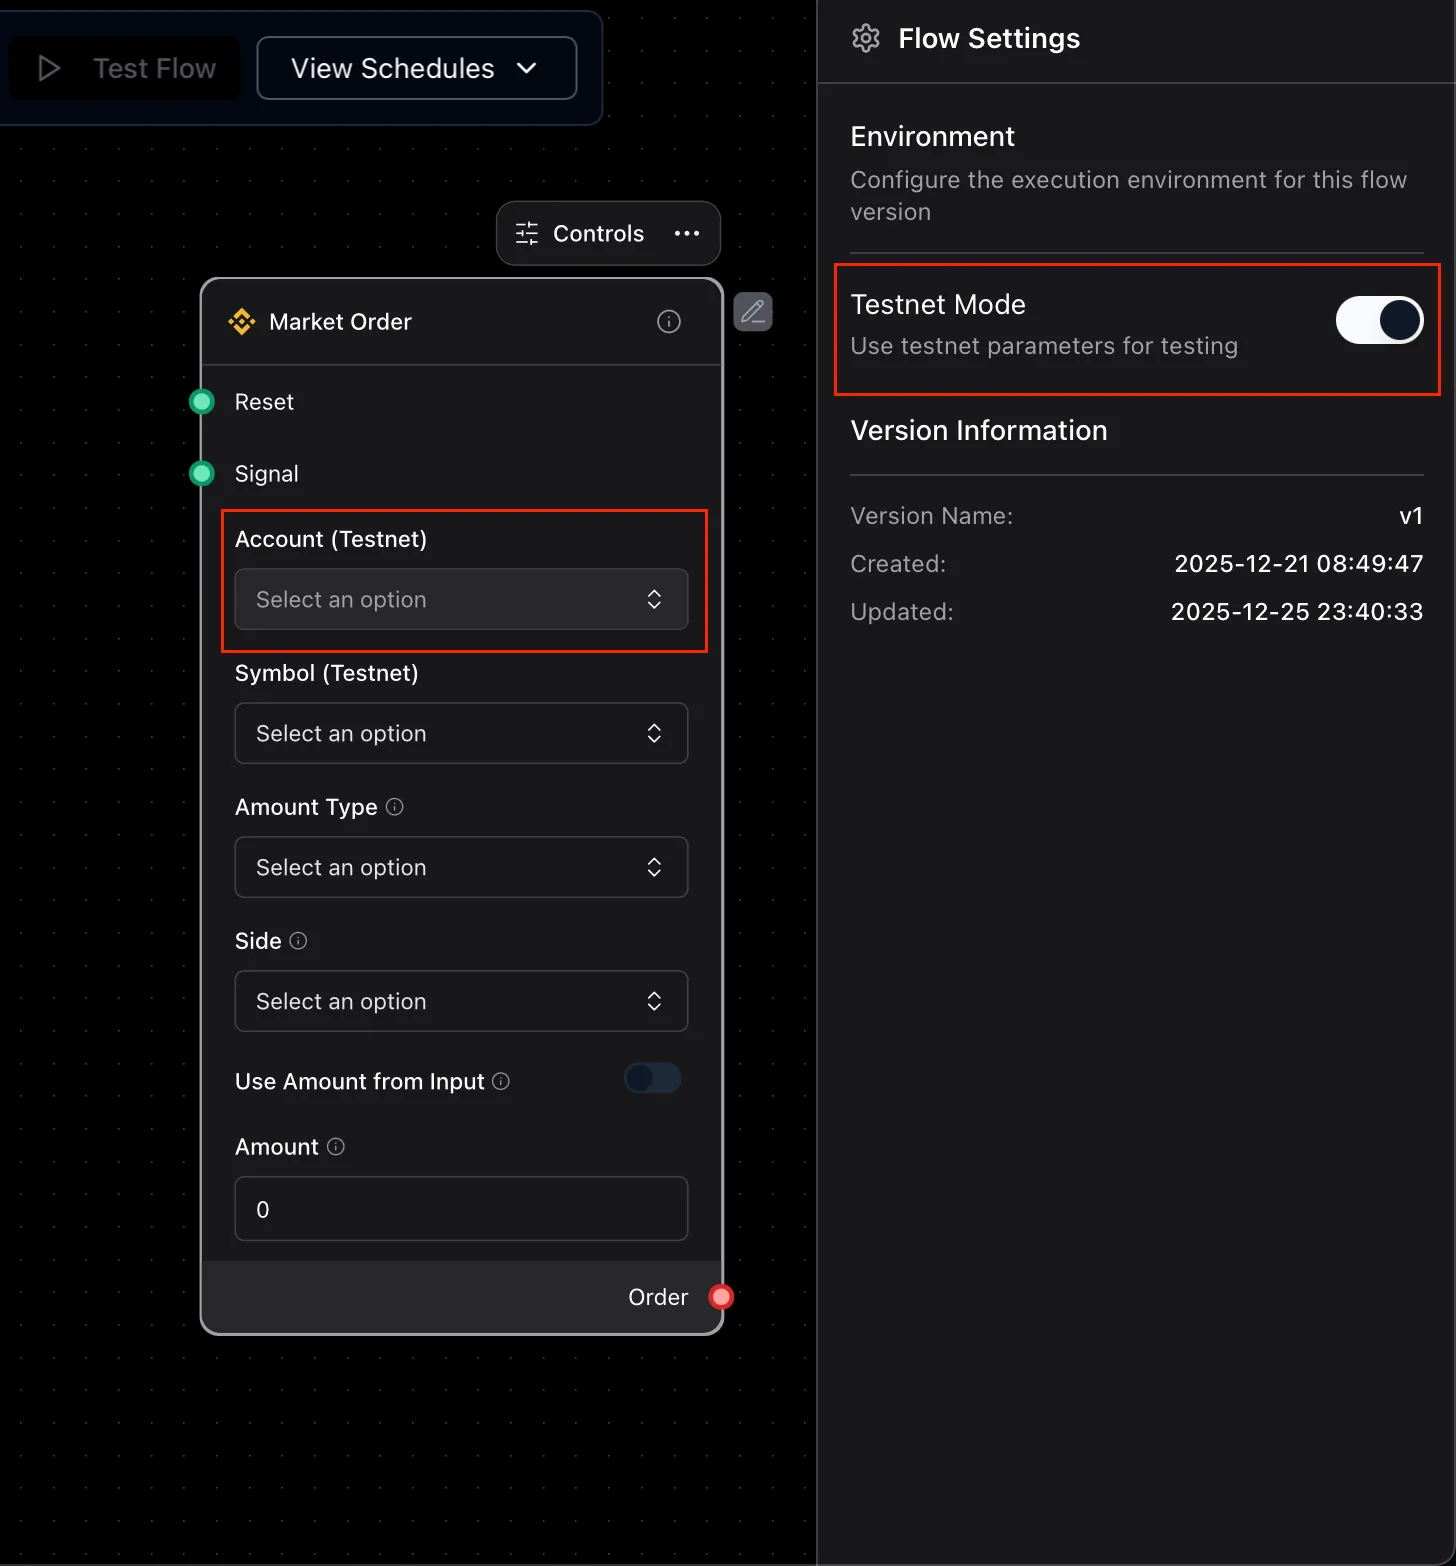Open the Amount Type dropdown
The height and width of the screenshot is (1566, 1456).
click(x=461, y=867)
